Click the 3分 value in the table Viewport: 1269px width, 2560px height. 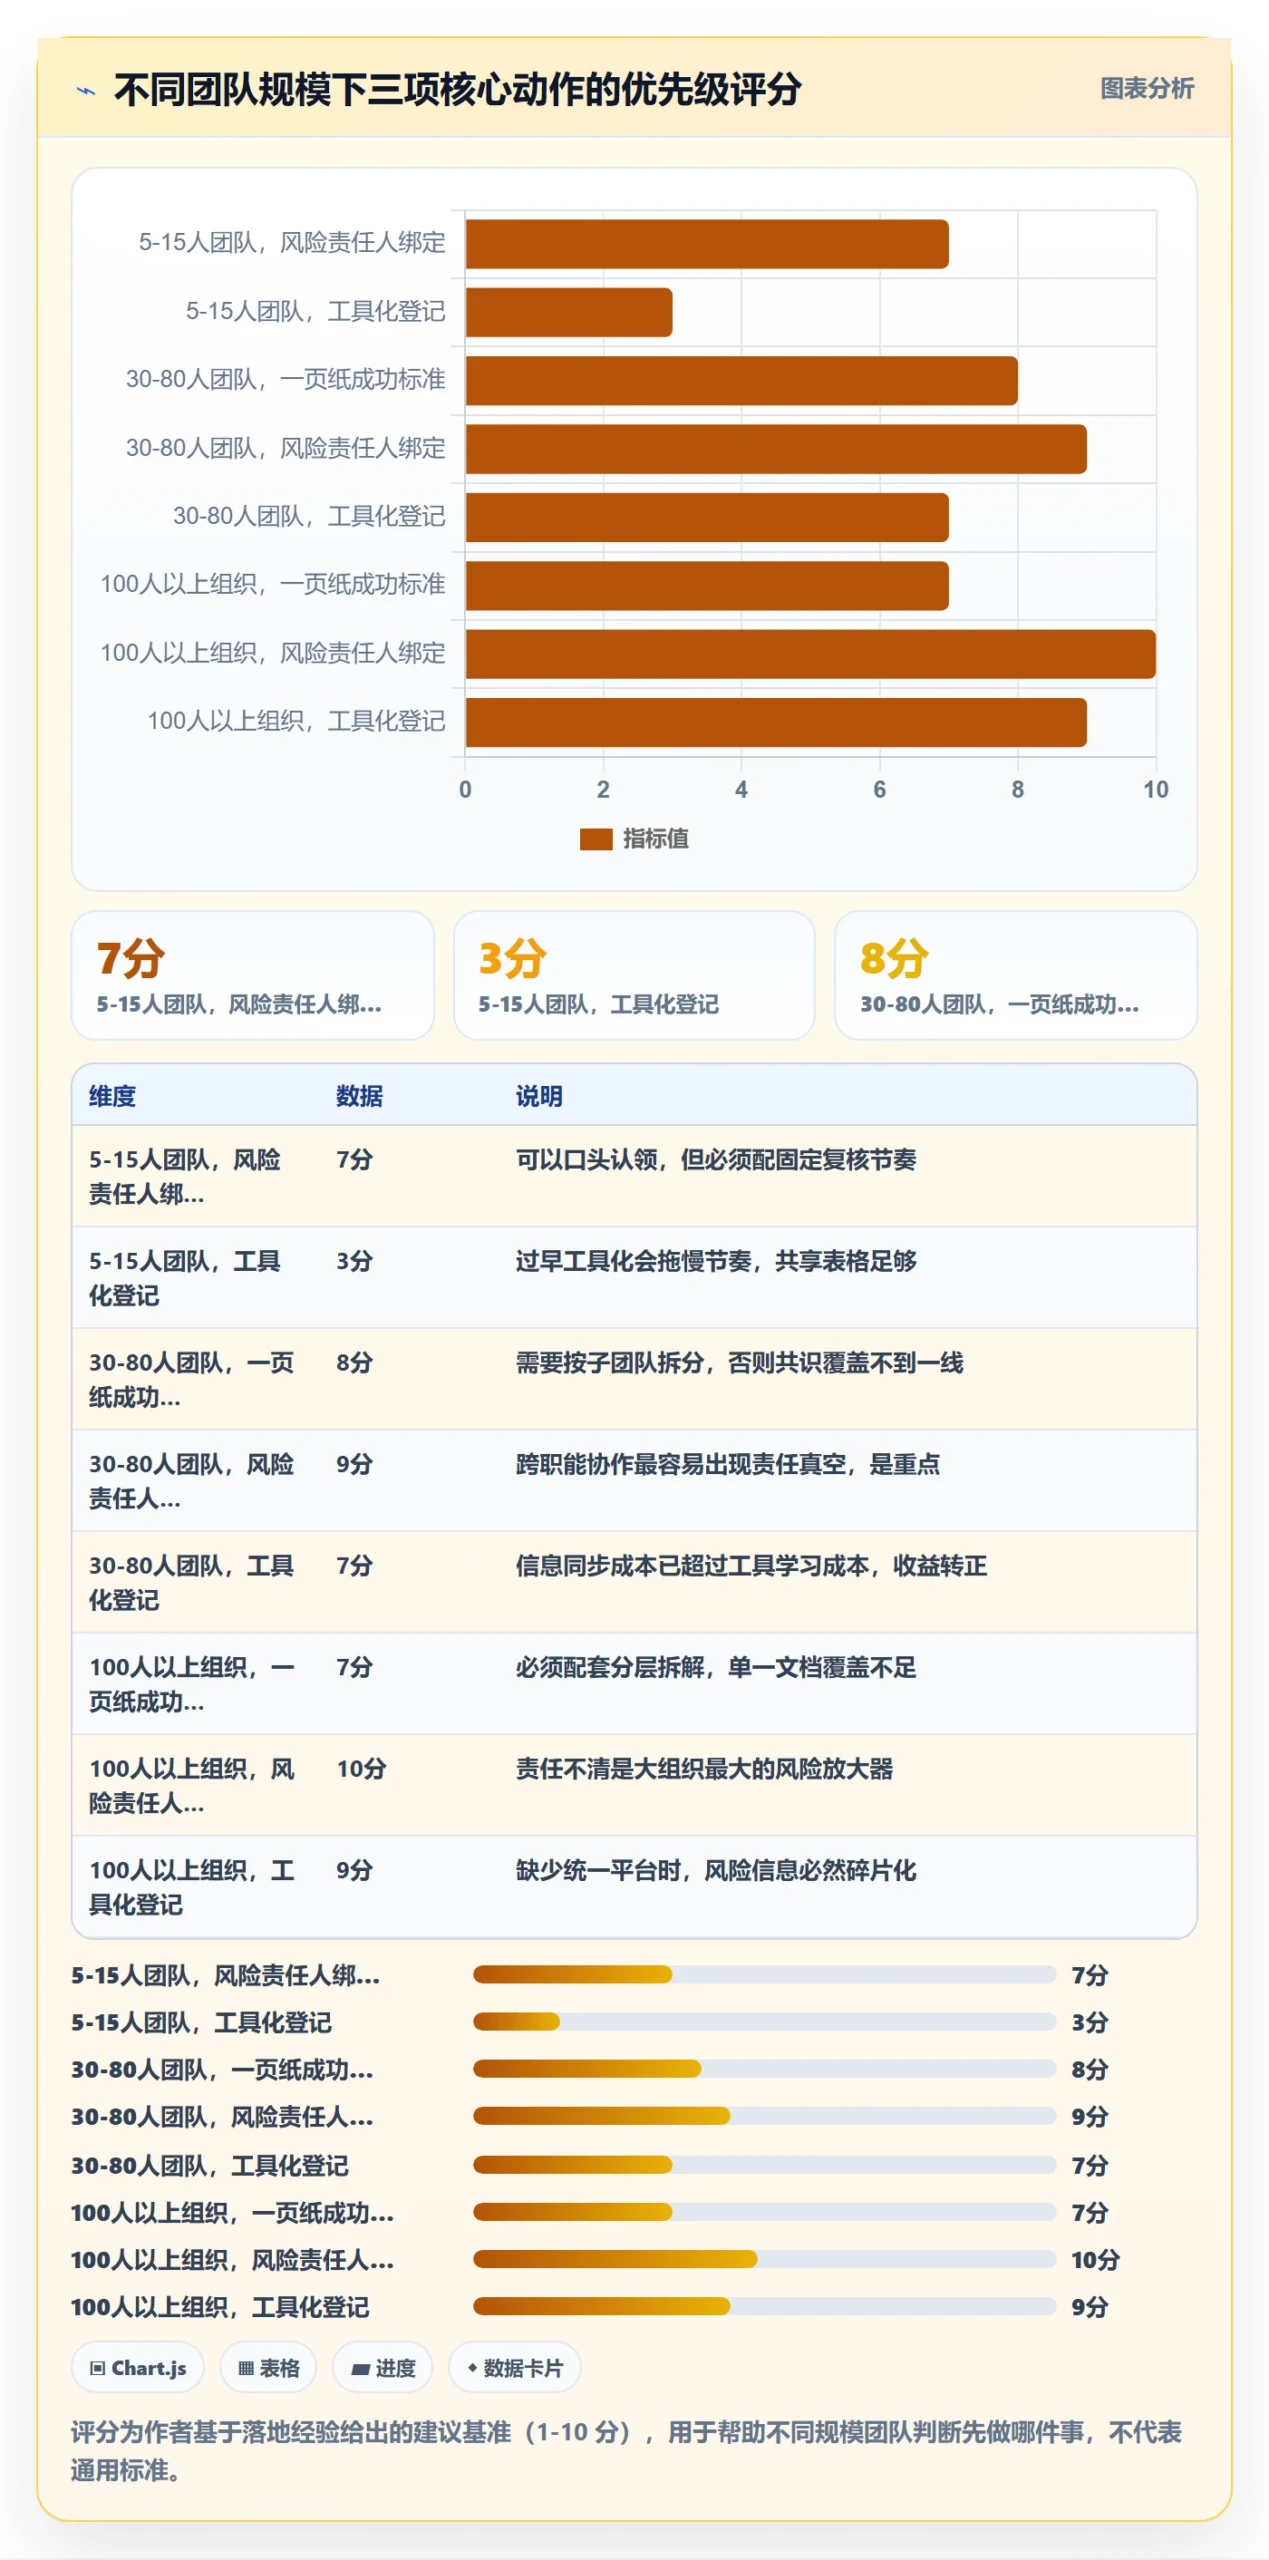[x=354, y=1260]
